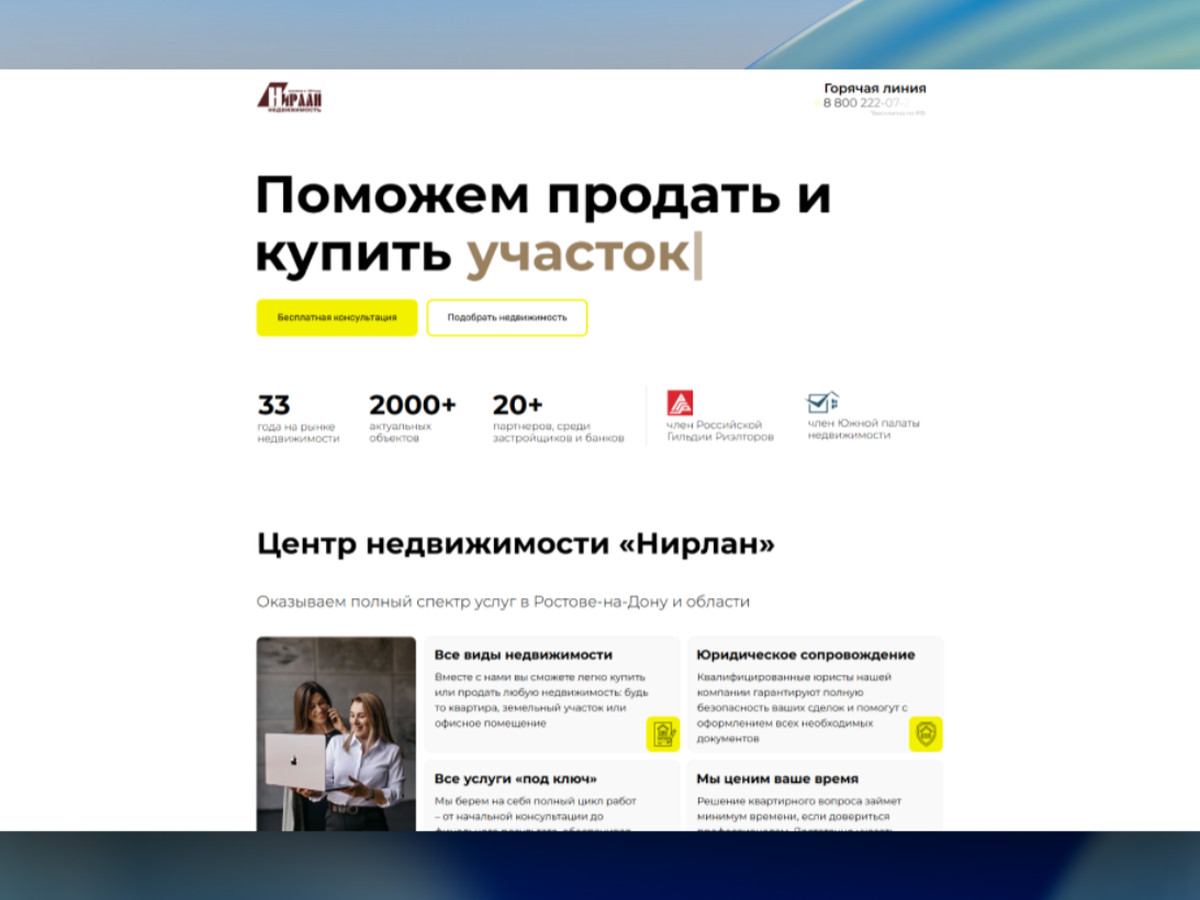Click description starting Решение квартирного вопроса займет

click(x=799, y=812)
